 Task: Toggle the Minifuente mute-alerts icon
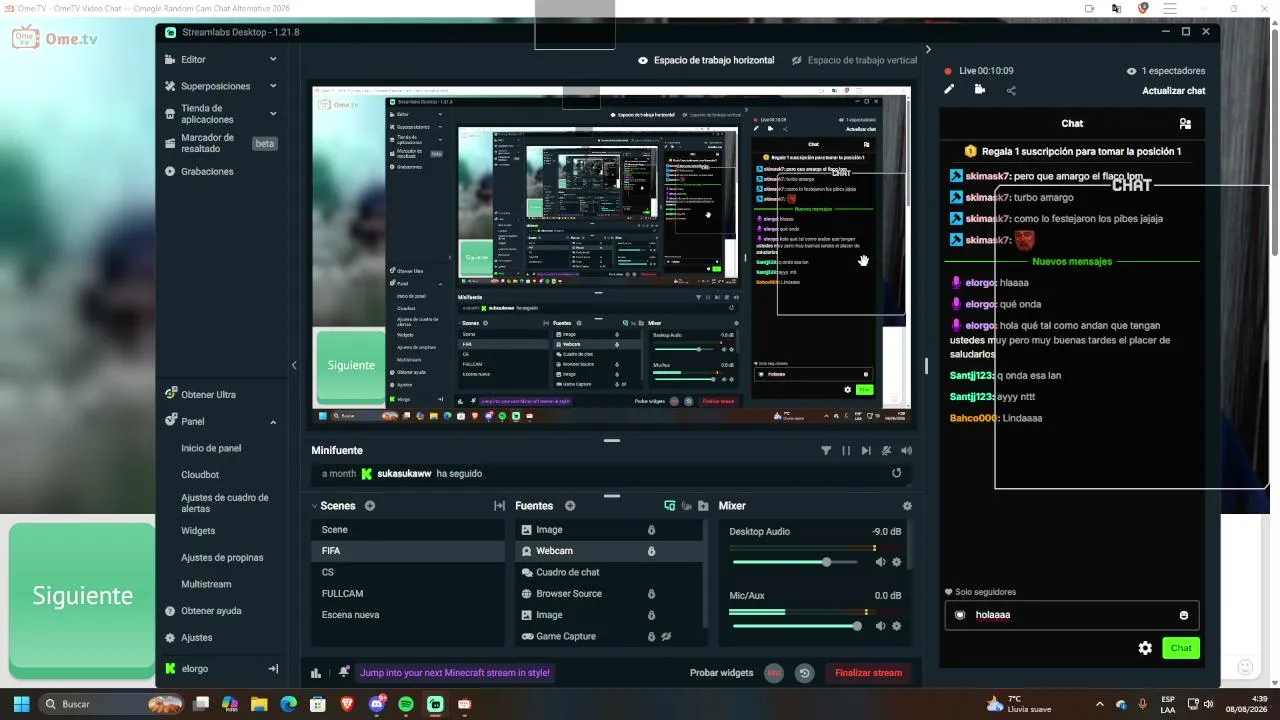[886, 451]
